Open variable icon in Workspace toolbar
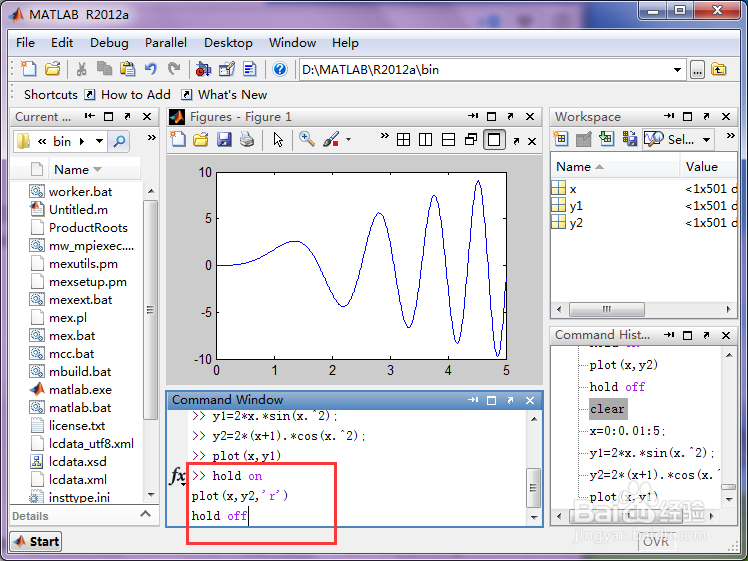Image resolution: width=748 pixels, height=561 pixels. click(x=584, y=139)
